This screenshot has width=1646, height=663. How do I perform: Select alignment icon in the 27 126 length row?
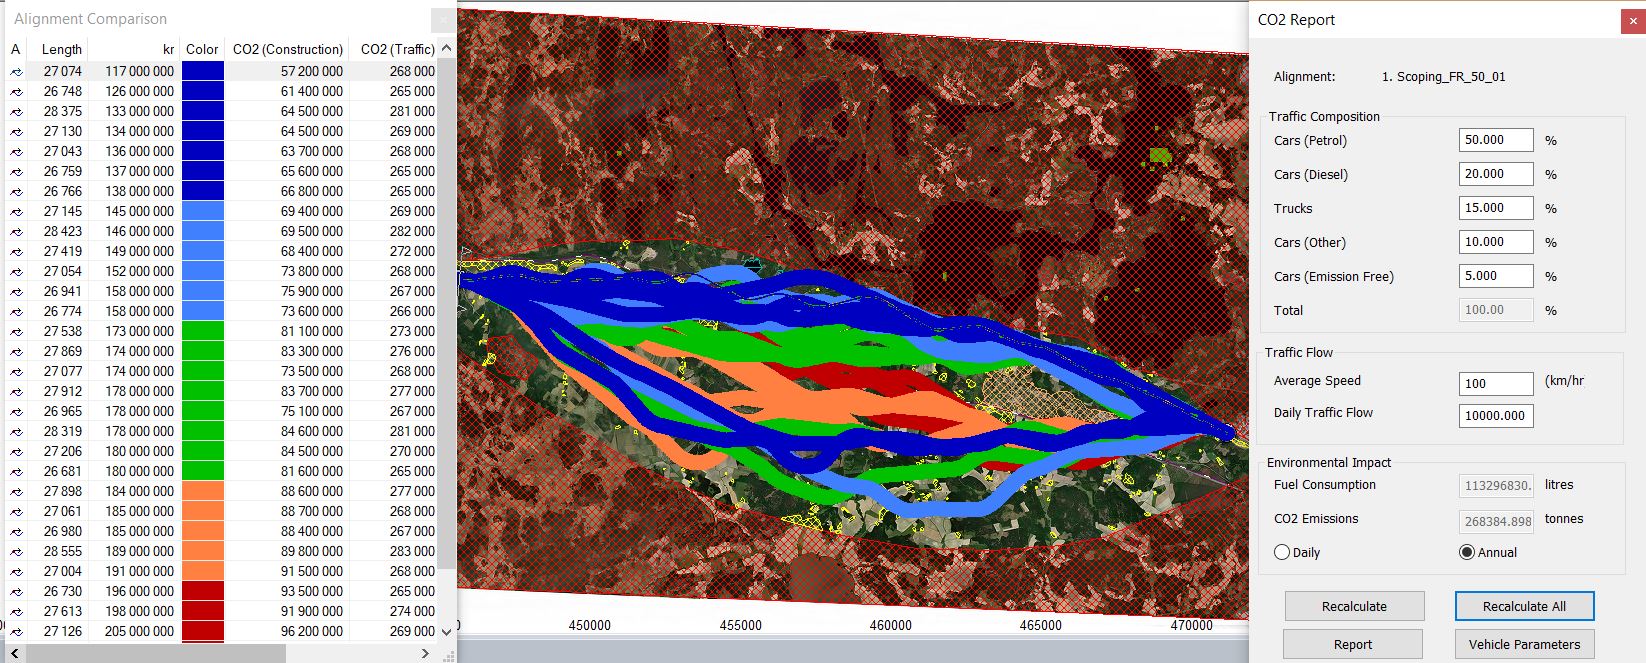click(16, 632)
